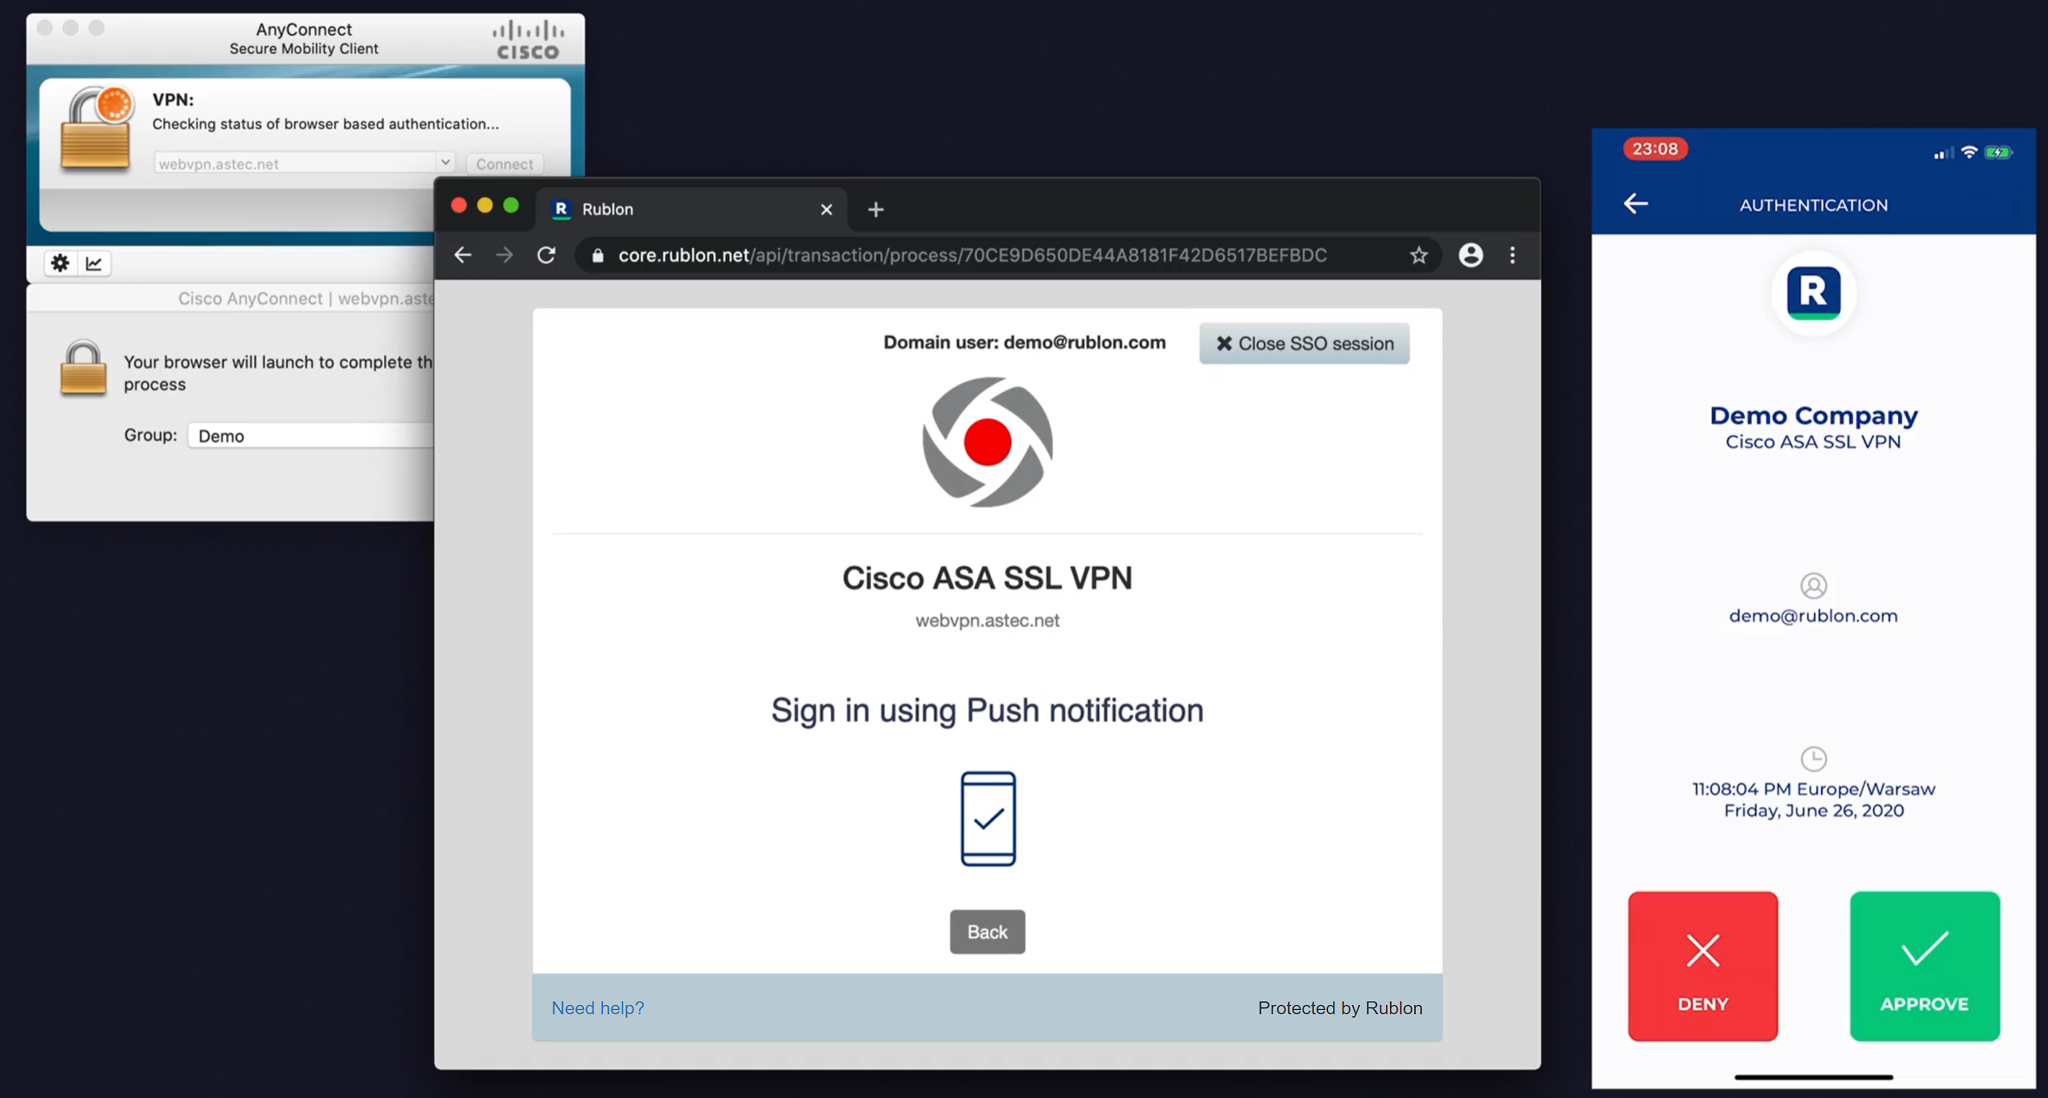Open Chrome three-dot menu
The width and height of the screenshot is (2048, 1098).
[x=1512, y=255]
